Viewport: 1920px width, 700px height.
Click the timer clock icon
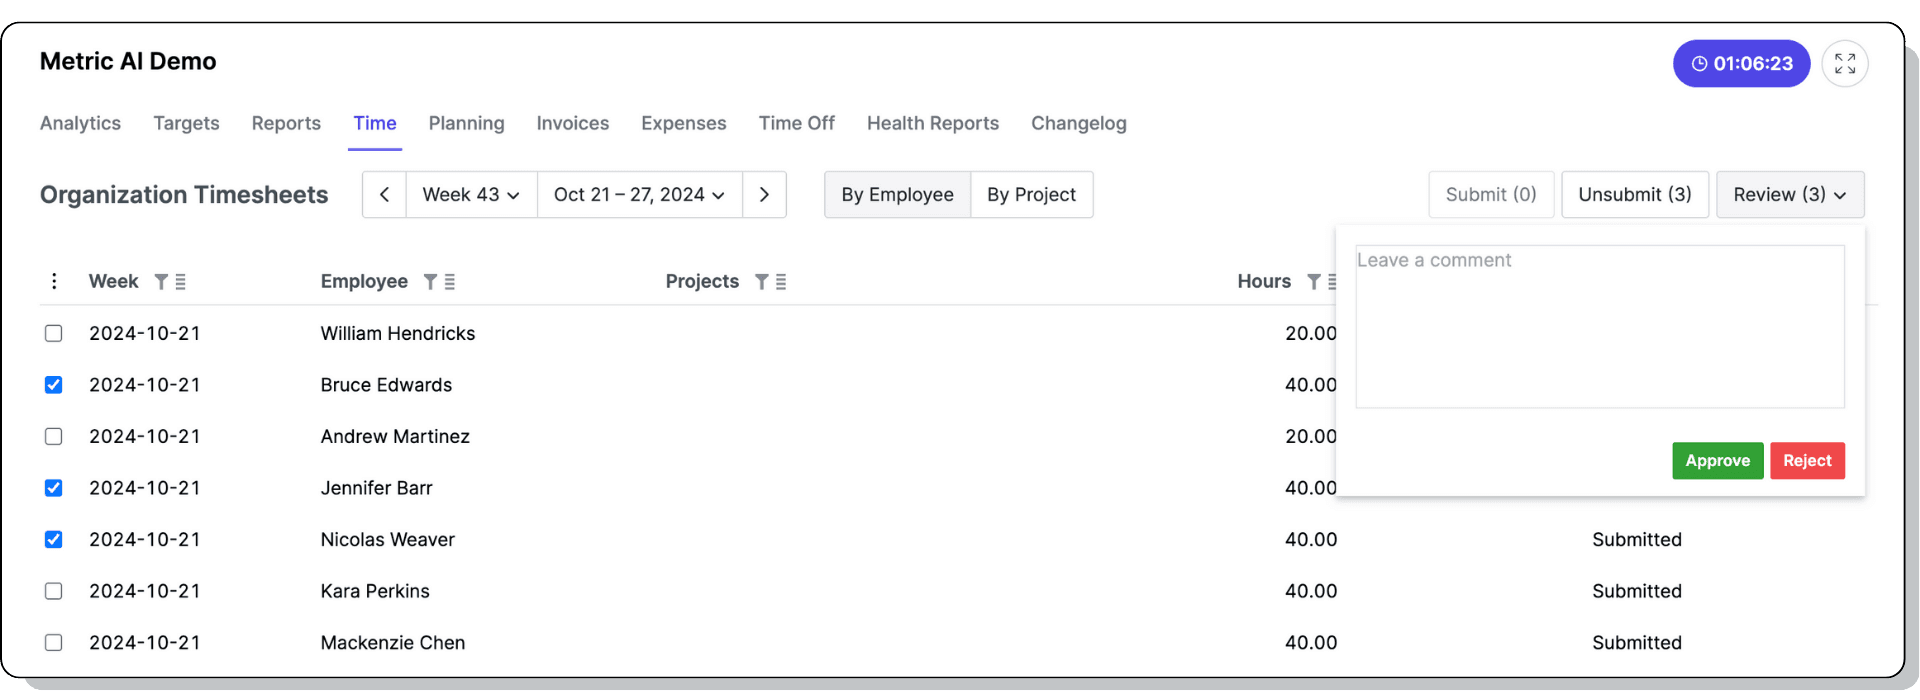[x=1699, y=64]
